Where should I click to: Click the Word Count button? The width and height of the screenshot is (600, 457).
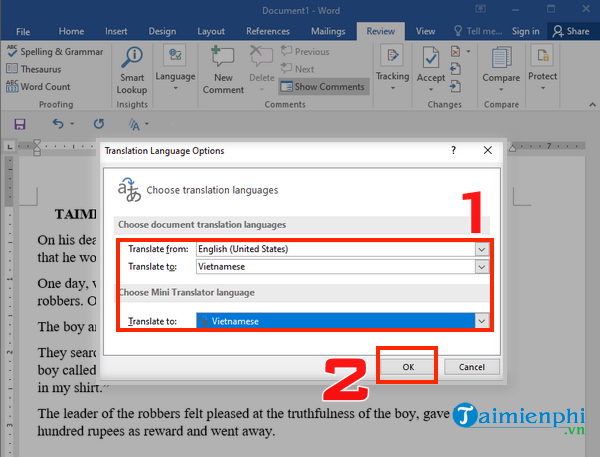(38, 87)
